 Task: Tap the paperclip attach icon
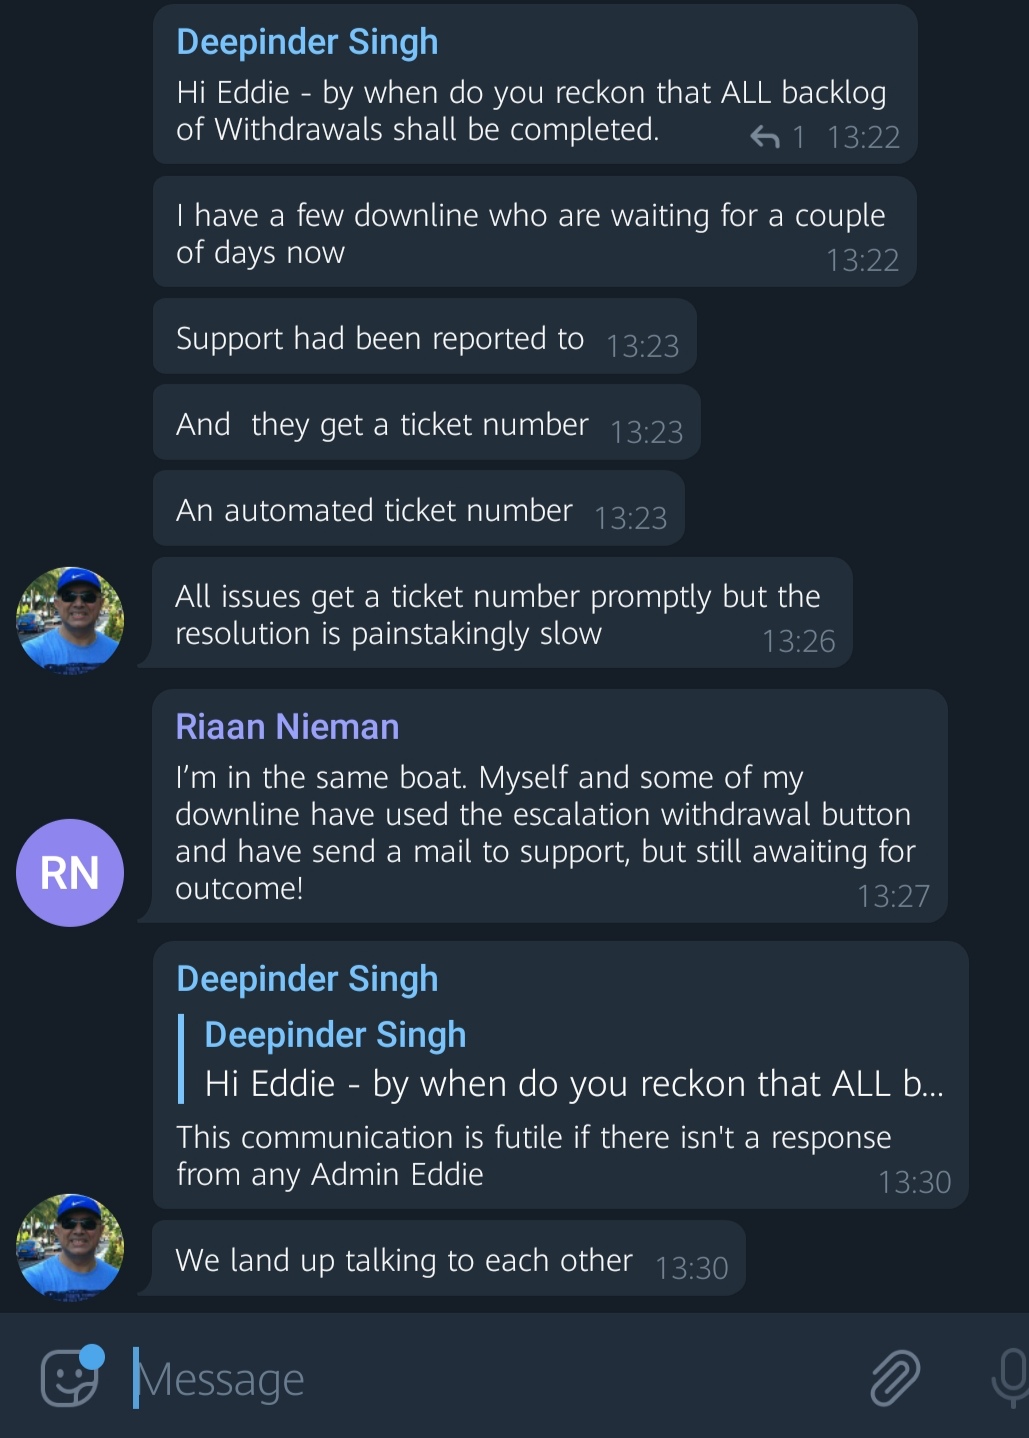click(x=894, y=1378)
